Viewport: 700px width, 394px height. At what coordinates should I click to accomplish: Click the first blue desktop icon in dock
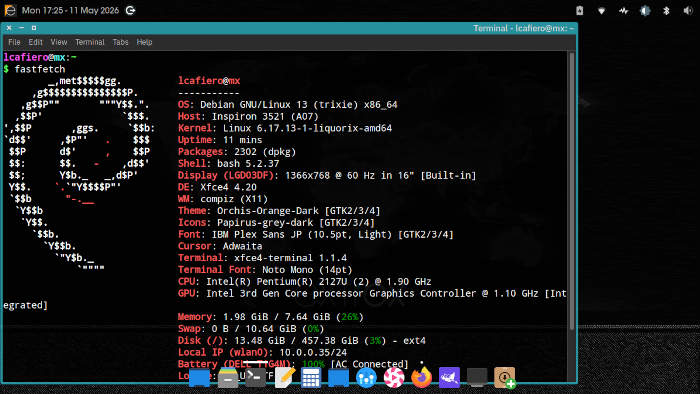coord(200,378)
